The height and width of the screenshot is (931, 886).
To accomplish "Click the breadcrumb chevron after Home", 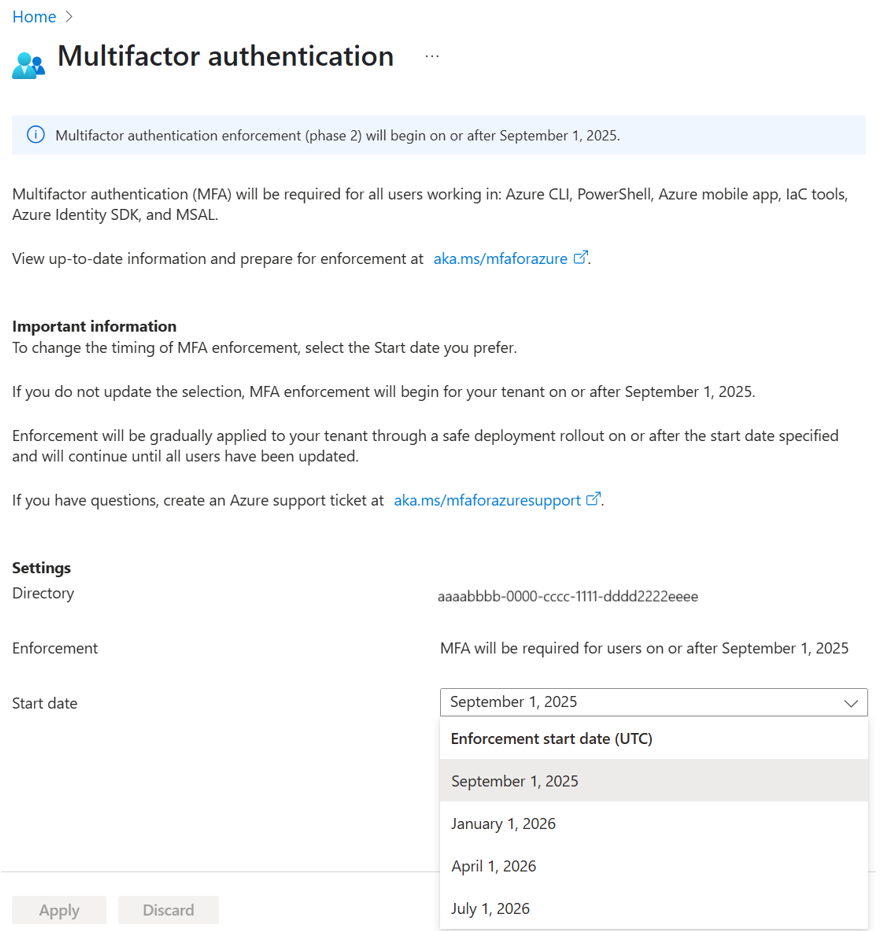I will (67, 16).
